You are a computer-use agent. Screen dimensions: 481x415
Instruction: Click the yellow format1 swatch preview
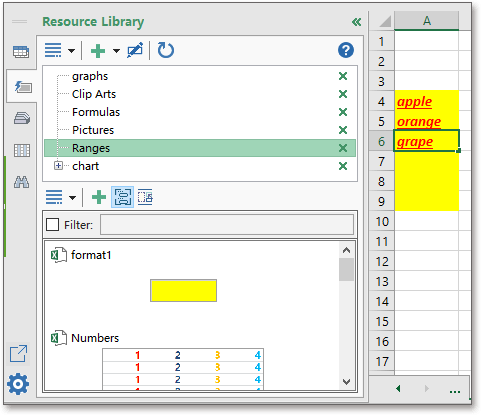[183, 291]
